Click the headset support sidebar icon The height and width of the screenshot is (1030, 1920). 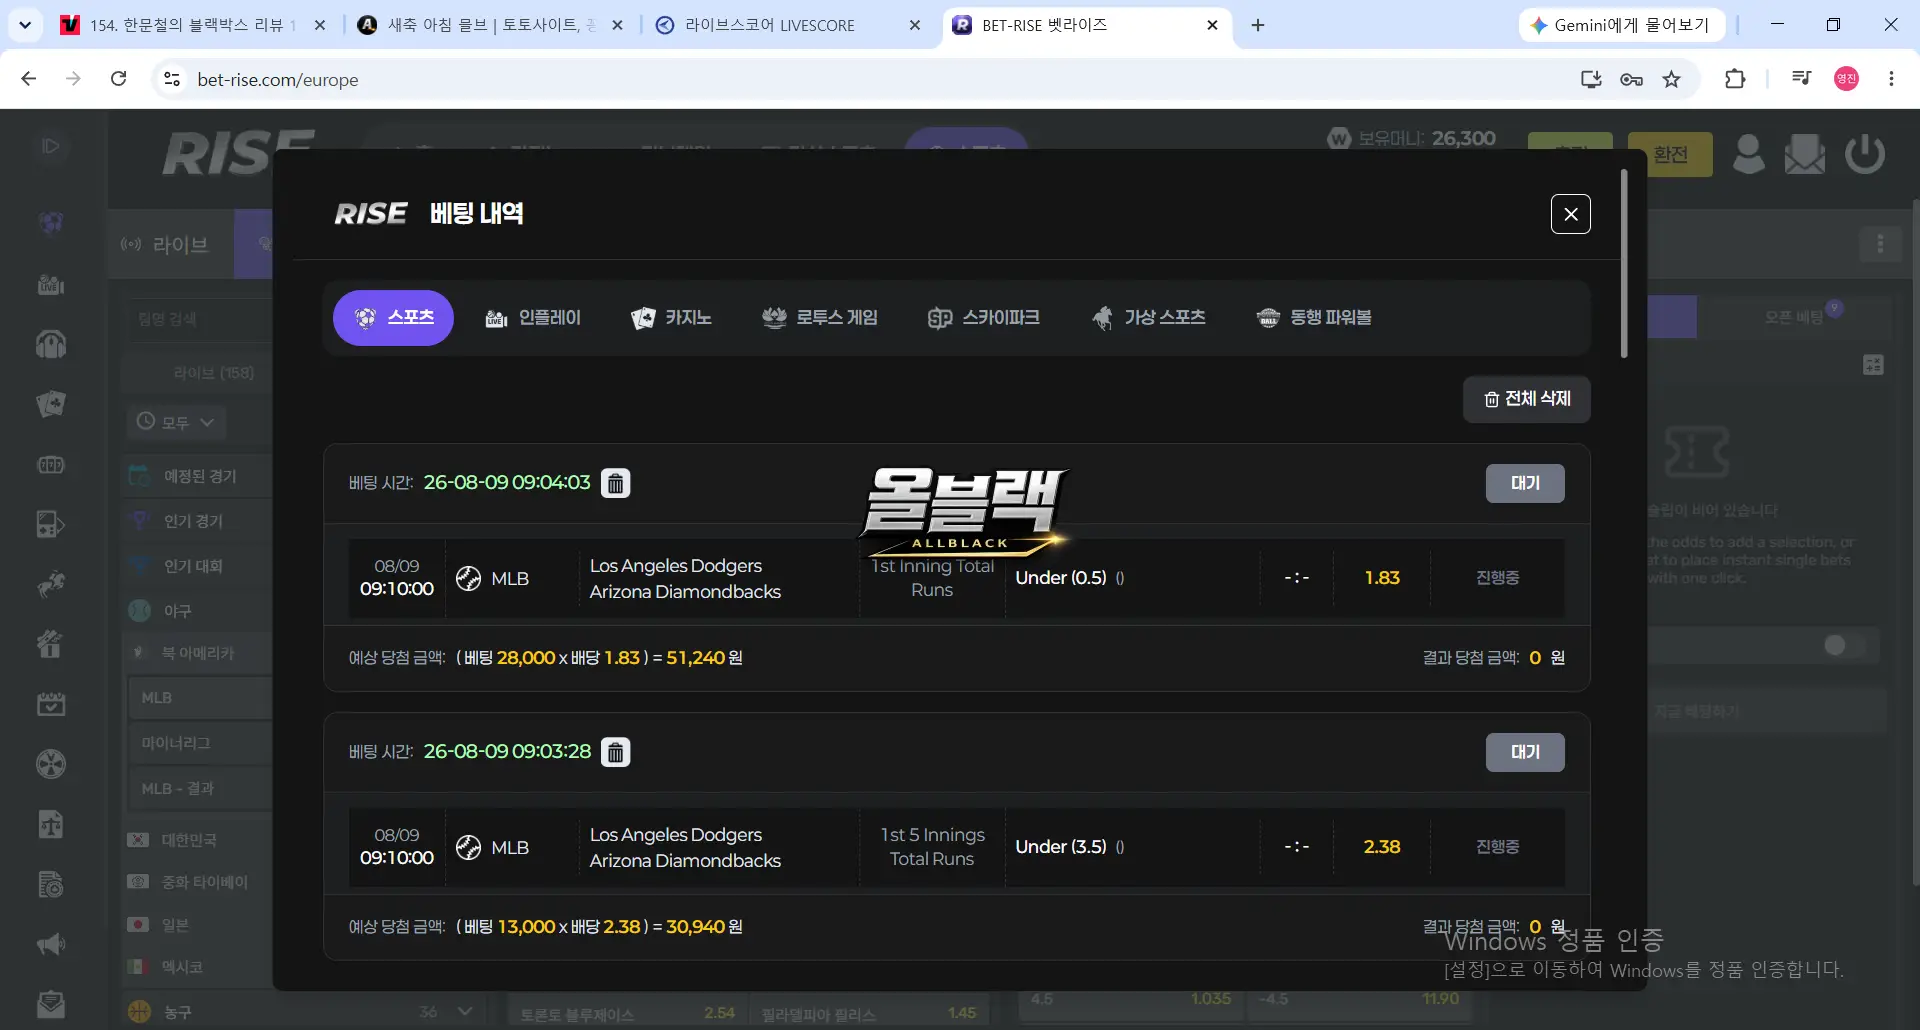(x=51, y=345)
